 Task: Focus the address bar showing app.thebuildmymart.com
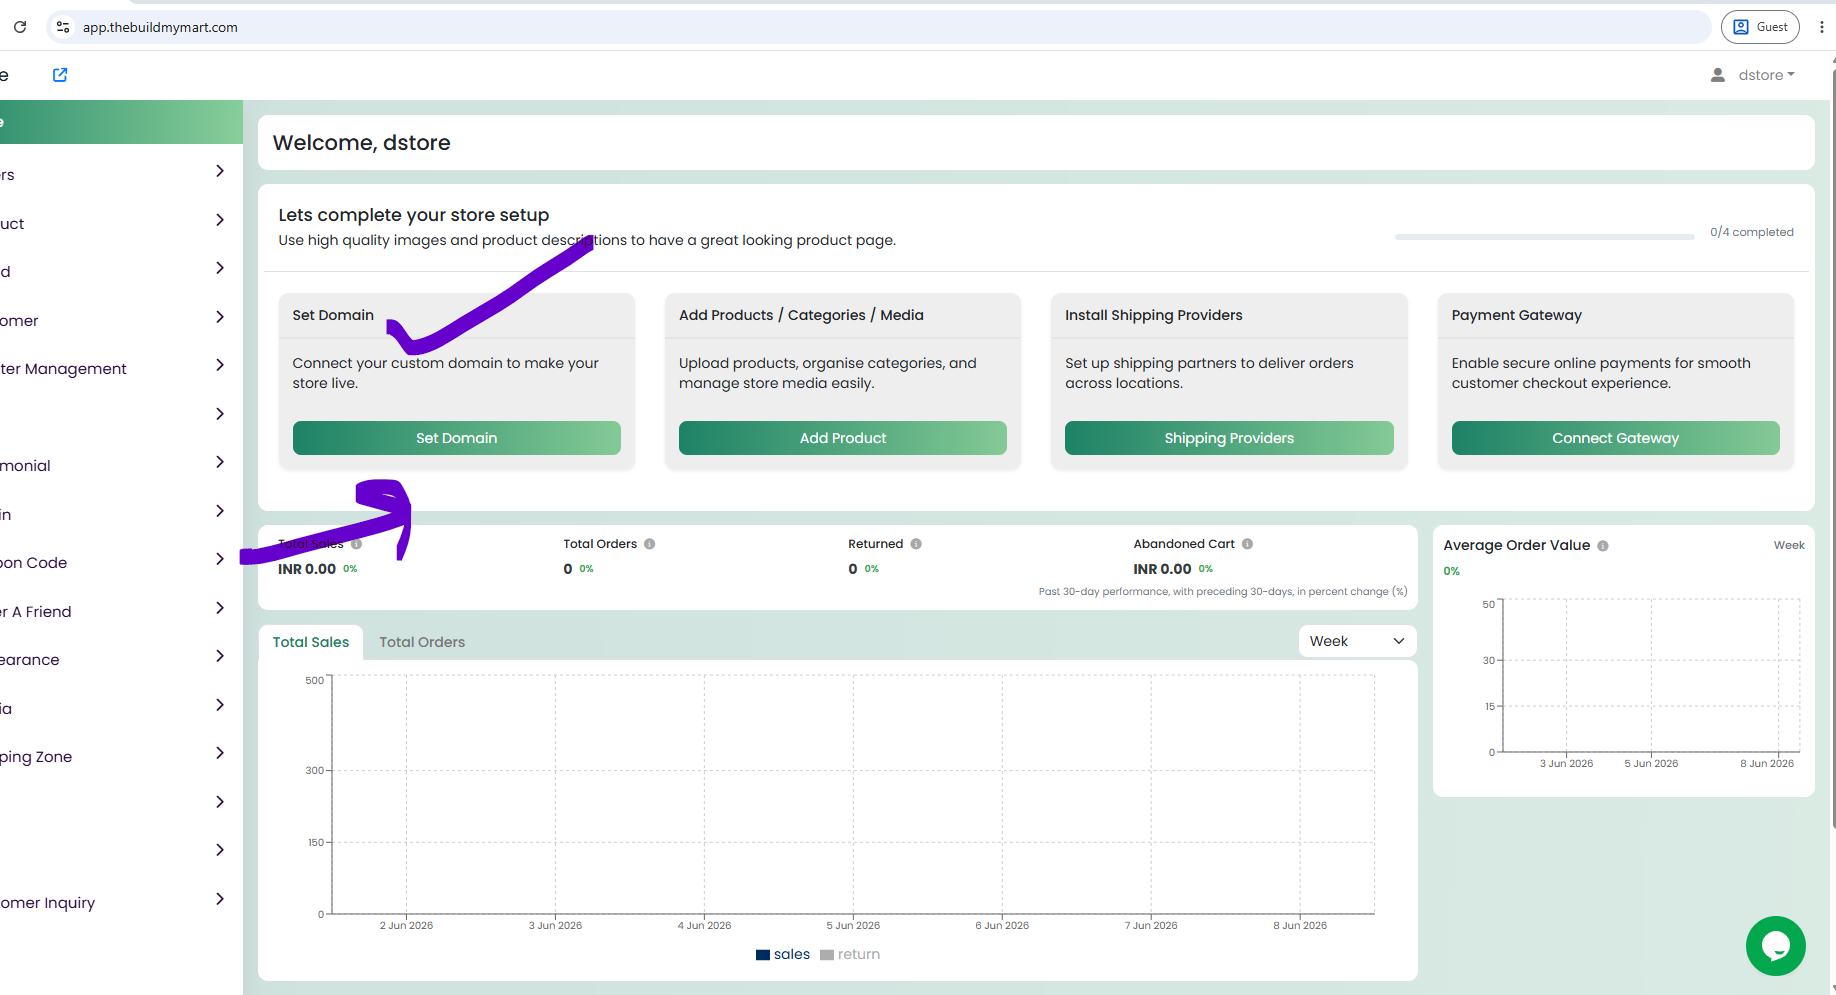(x=880, y=27)
